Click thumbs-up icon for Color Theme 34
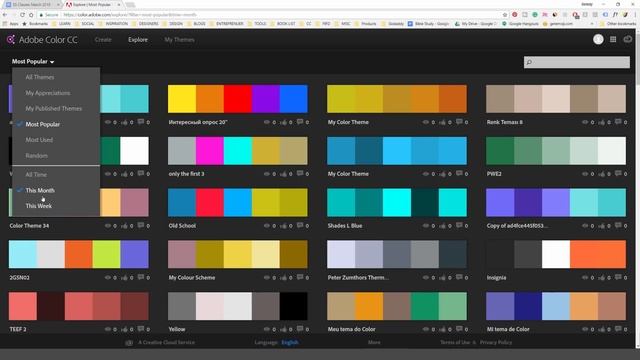 pos(124,226)
